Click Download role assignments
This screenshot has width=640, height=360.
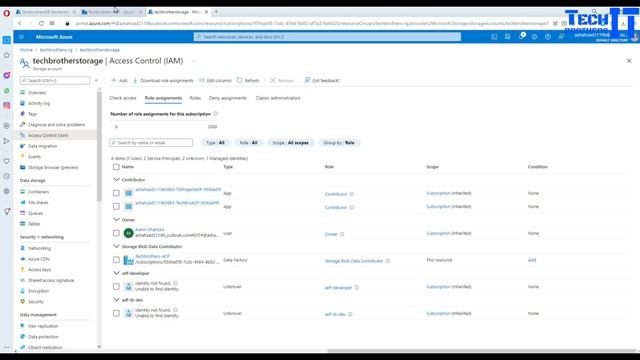[x=163, y=80]
